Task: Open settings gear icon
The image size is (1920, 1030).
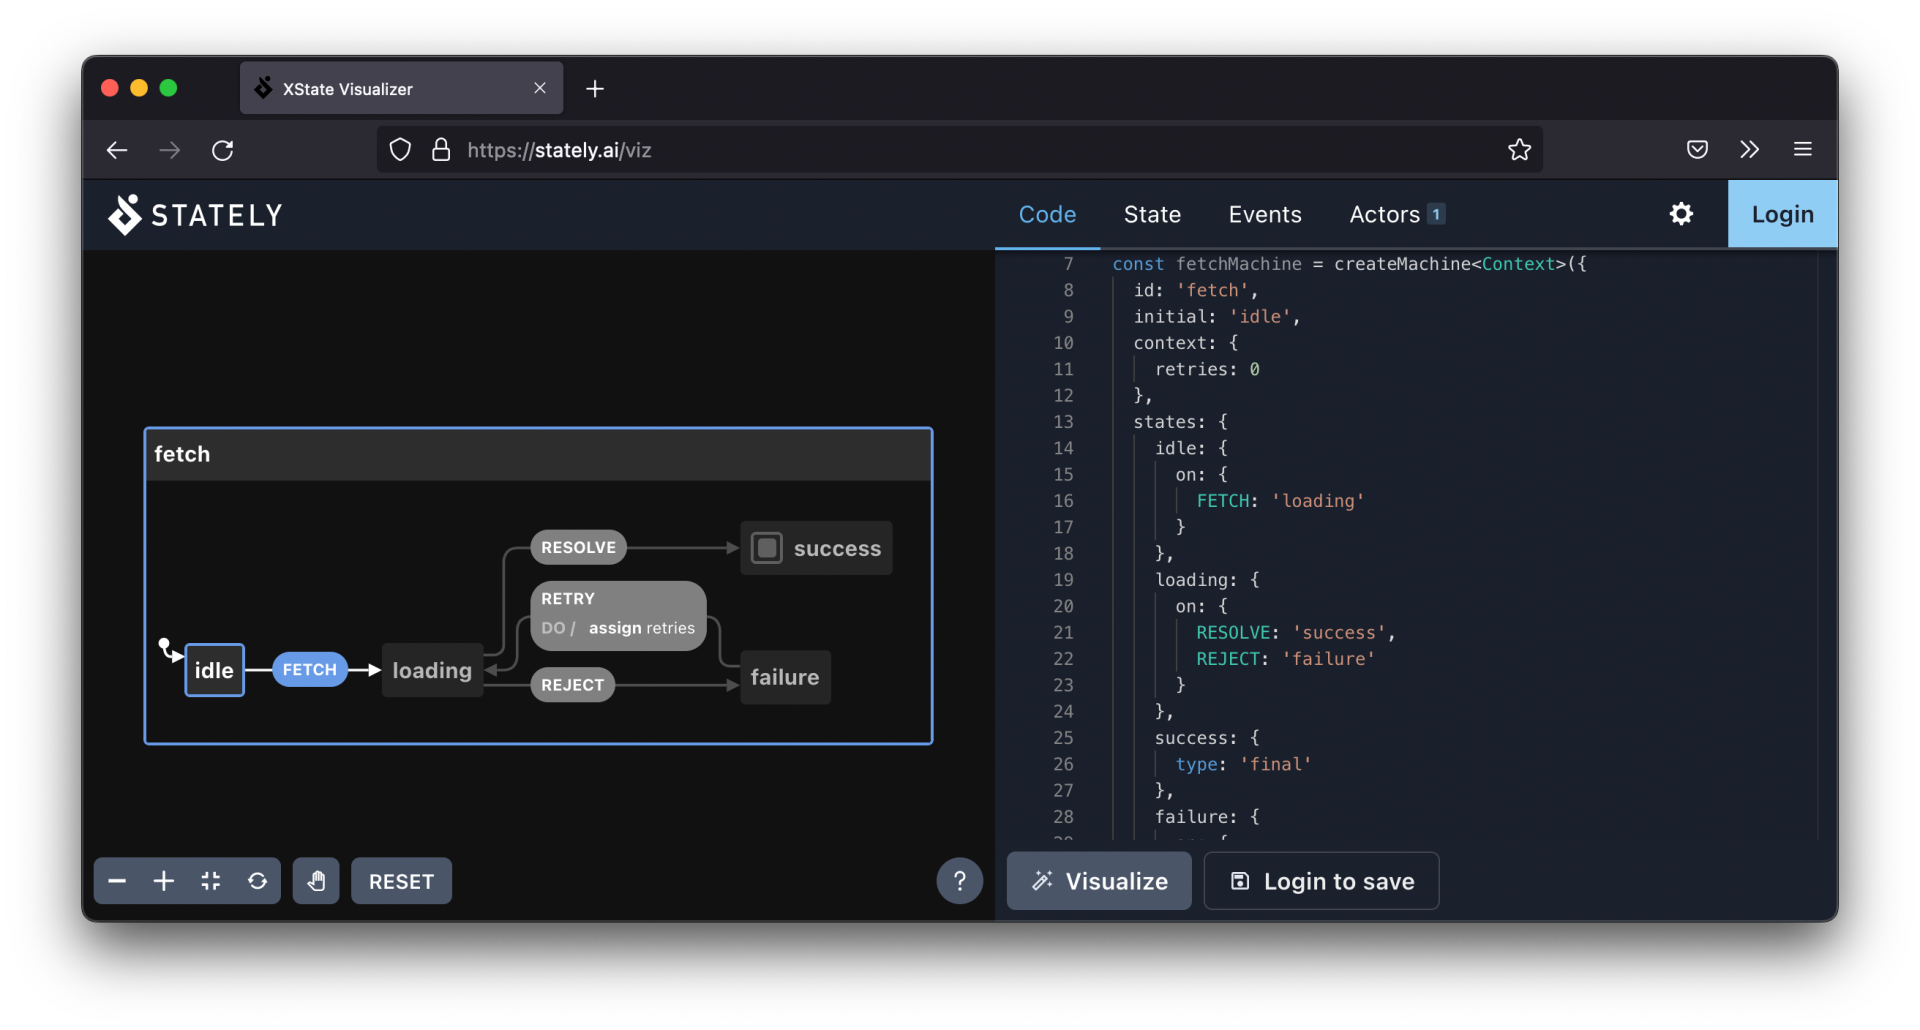Action: [x=1681, y=214]
